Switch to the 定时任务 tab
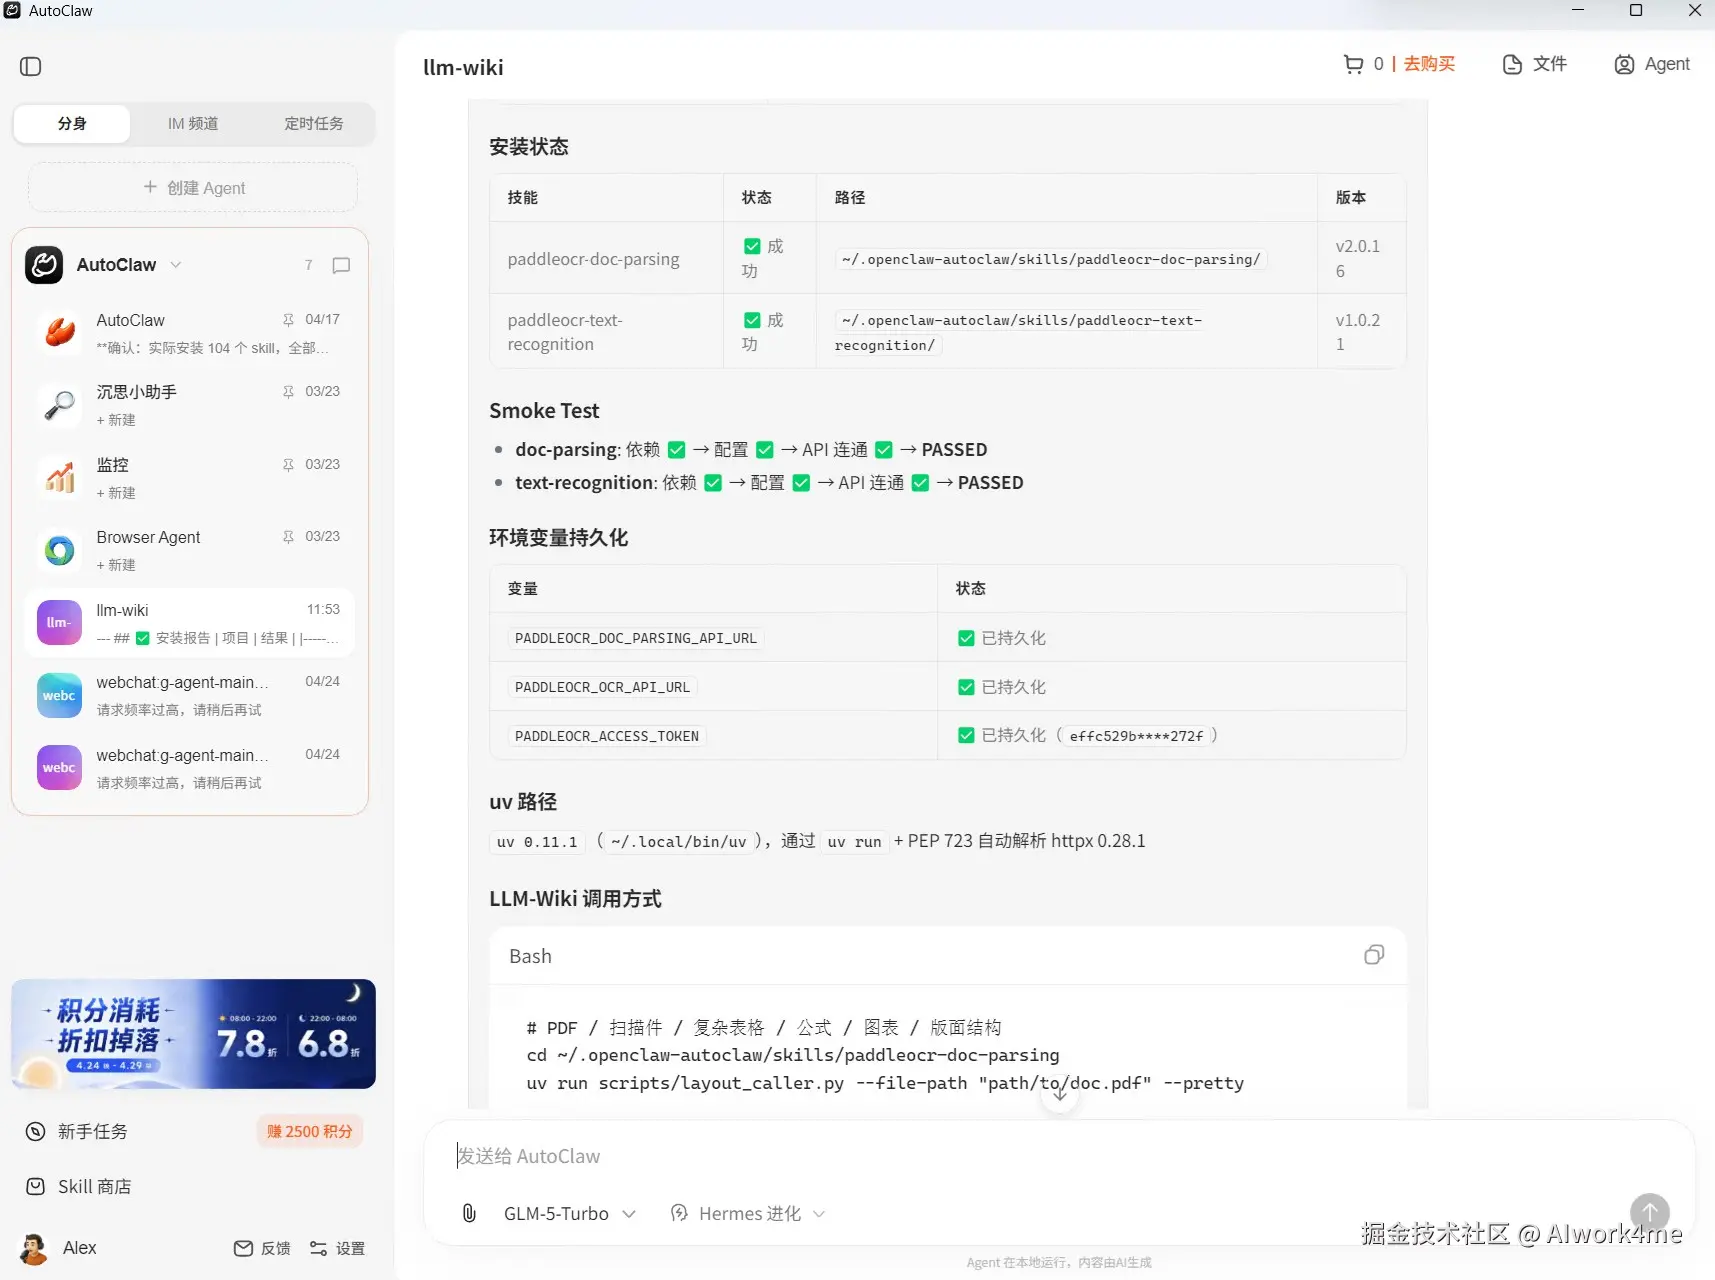This screenshot has width=1715, height=1280. (314, 124)
